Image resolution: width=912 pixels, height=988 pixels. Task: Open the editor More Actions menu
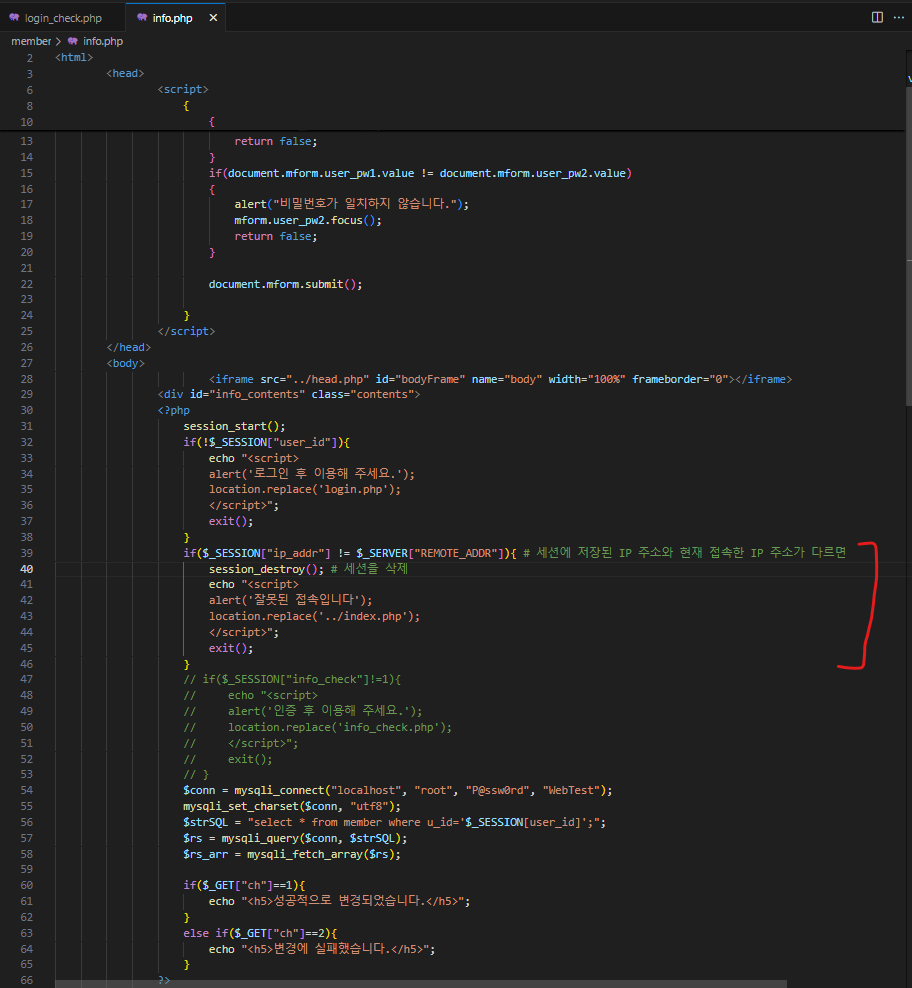[x=899, y=17]
